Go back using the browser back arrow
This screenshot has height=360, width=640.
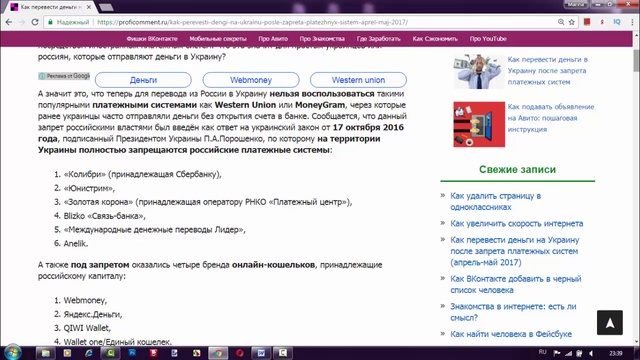tap(9, 22)
